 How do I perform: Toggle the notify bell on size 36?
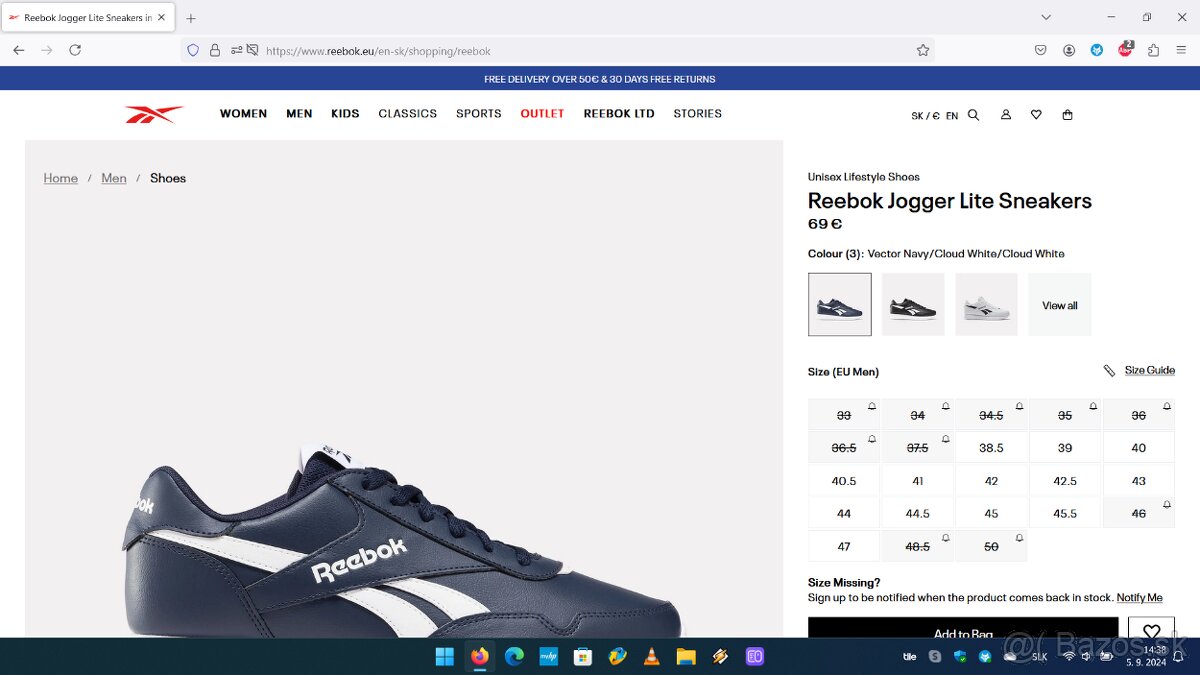click(x=1166, y=404)
